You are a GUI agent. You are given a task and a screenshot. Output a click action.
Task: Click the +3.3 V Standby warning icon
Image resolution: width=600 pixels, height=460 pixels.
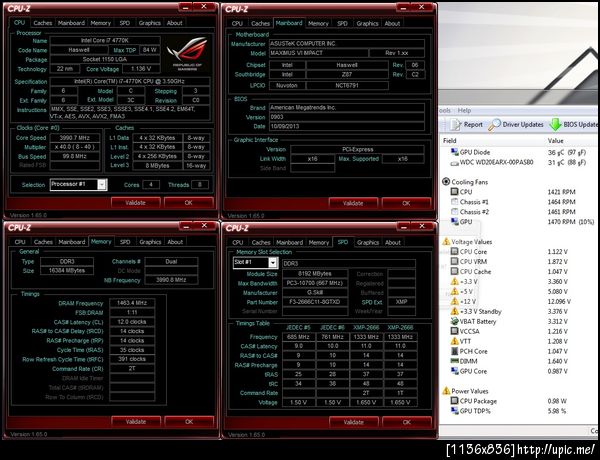click(455, 311)
